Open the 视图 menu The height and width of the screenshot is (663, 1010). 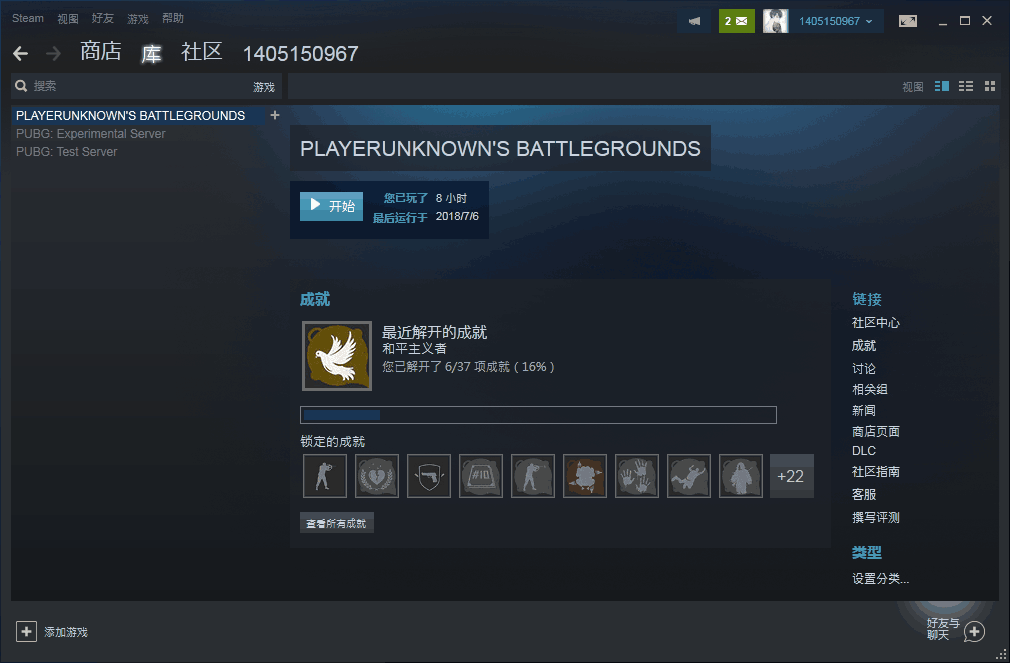click(x=68, y=19)
